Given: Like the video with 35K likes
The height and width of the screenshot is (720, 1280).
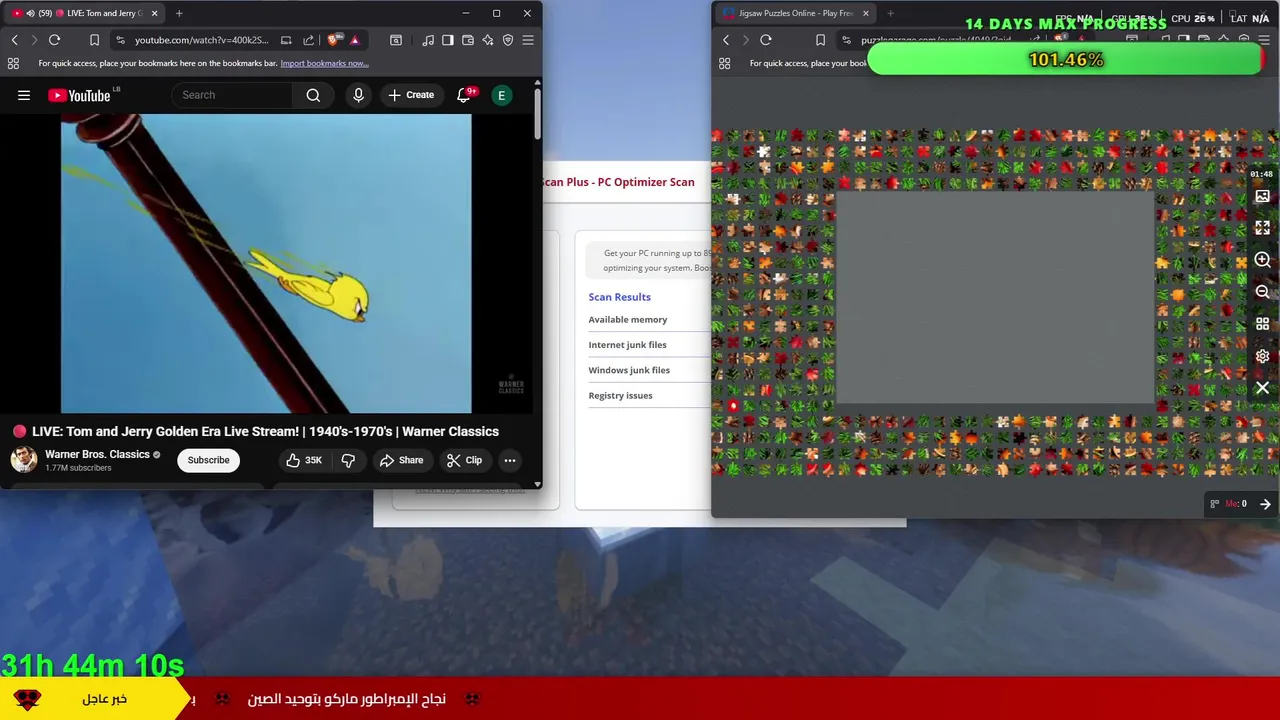Looking at the screenshot, I should click(303, 460).
